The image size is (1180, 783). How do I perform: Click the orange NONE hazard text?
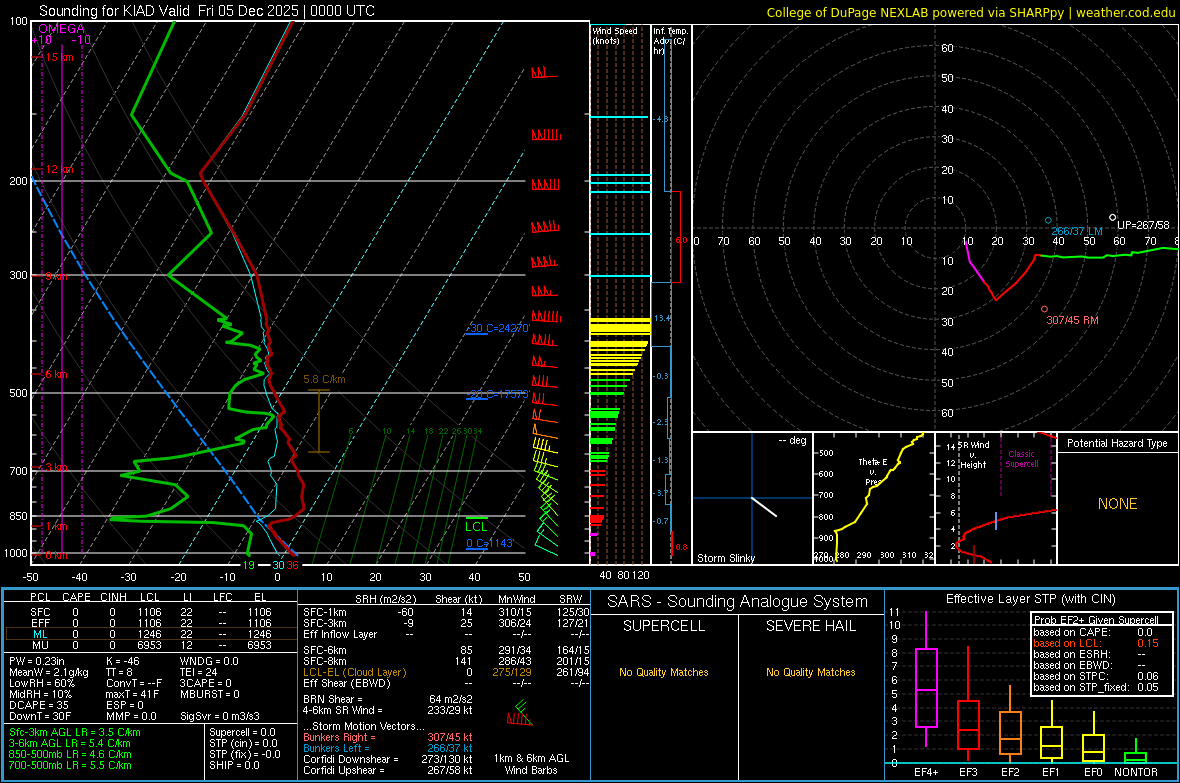(1118, 504)
